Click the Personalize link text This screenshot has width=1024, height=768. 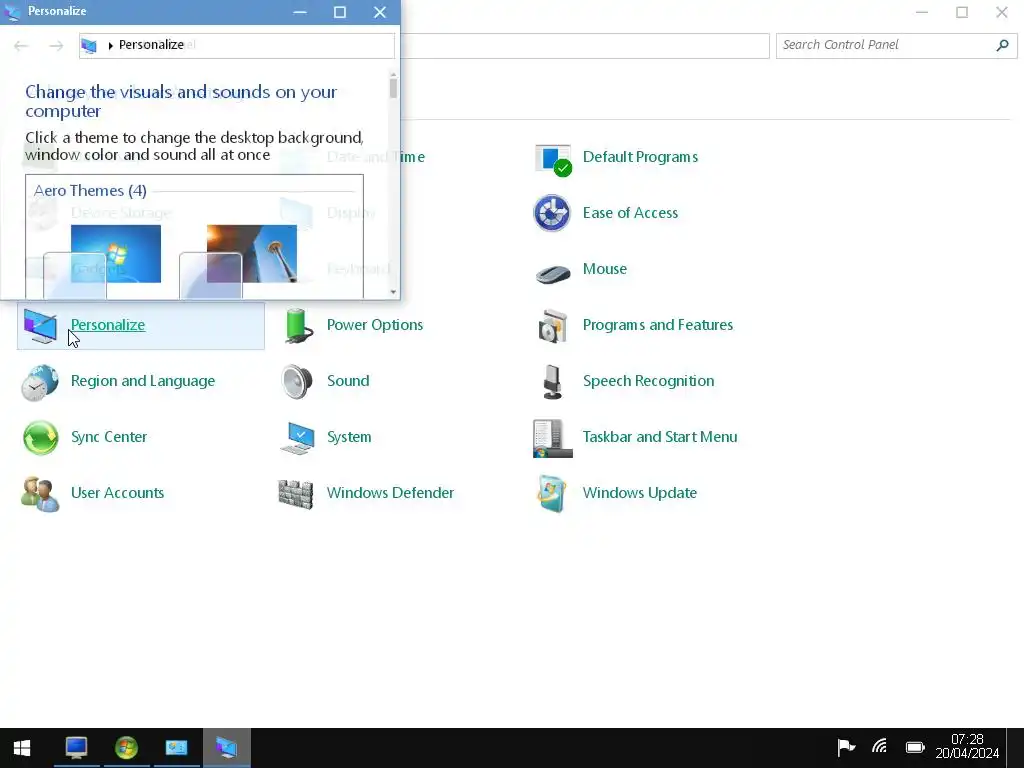click(108, 325)
